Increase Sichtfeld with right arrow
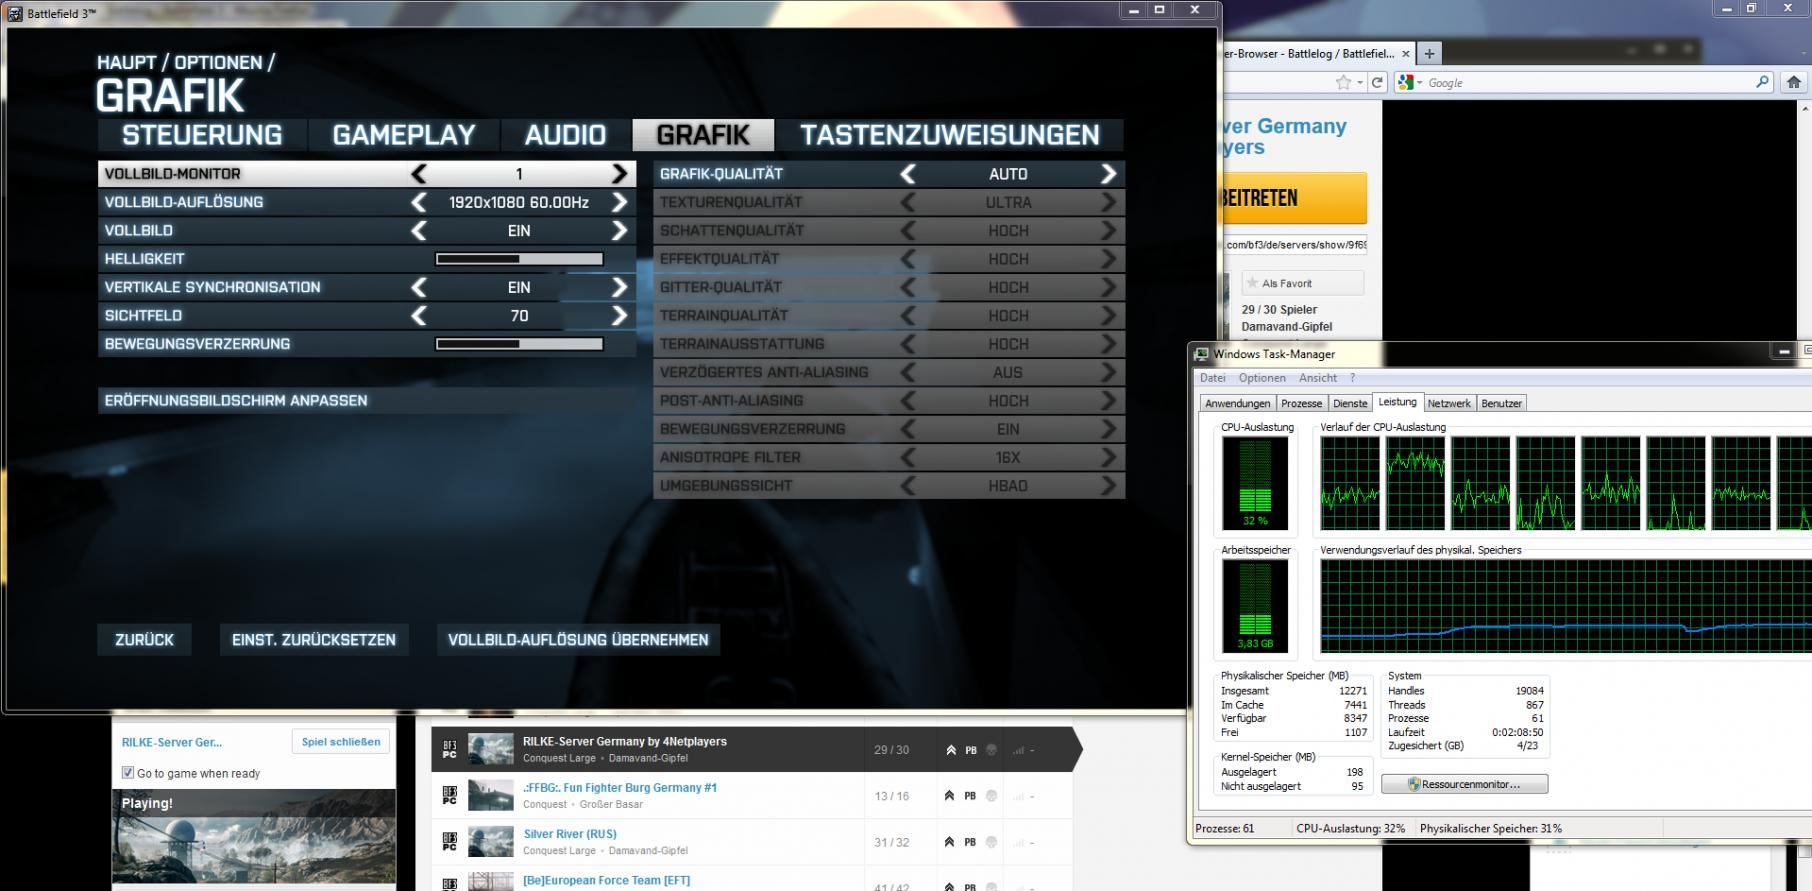This screenshot has height=891, width=1812. click(619, 316)
